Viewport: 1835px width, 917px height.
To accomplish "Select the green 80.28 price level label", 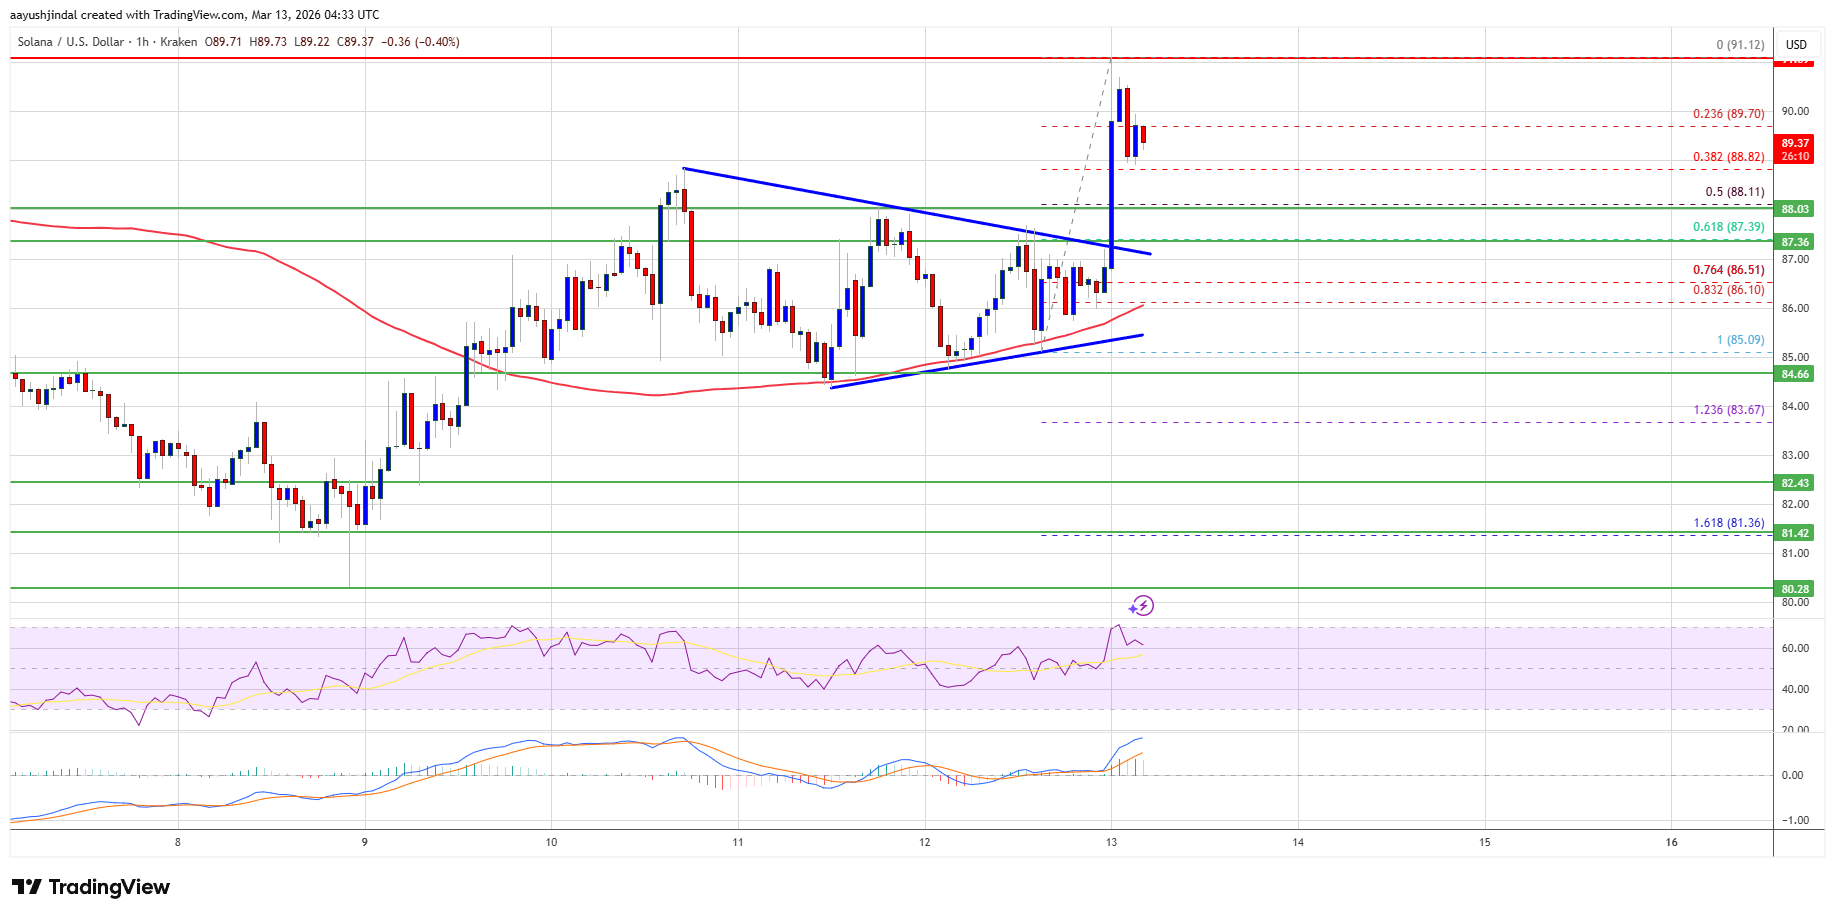I will [x=1794, y=589].
